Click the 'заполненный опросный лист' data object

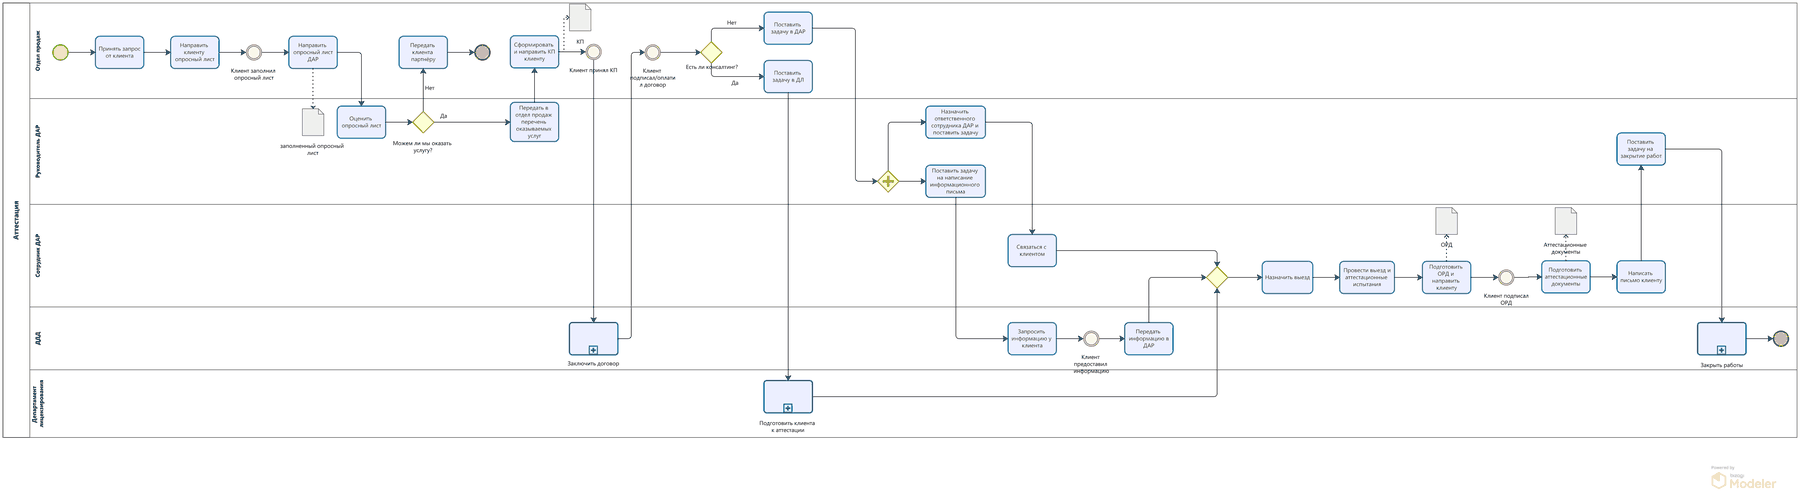[x=313, y=122]
